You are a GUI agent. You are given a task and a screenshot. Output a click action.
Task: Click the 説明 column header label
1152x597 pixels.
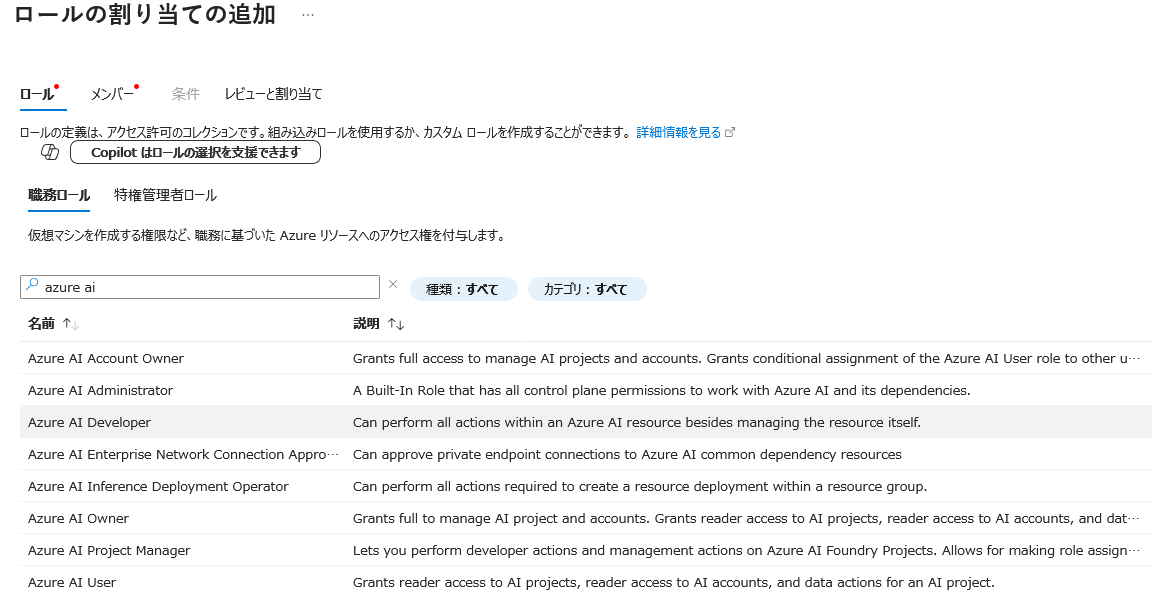pos(366,324)
